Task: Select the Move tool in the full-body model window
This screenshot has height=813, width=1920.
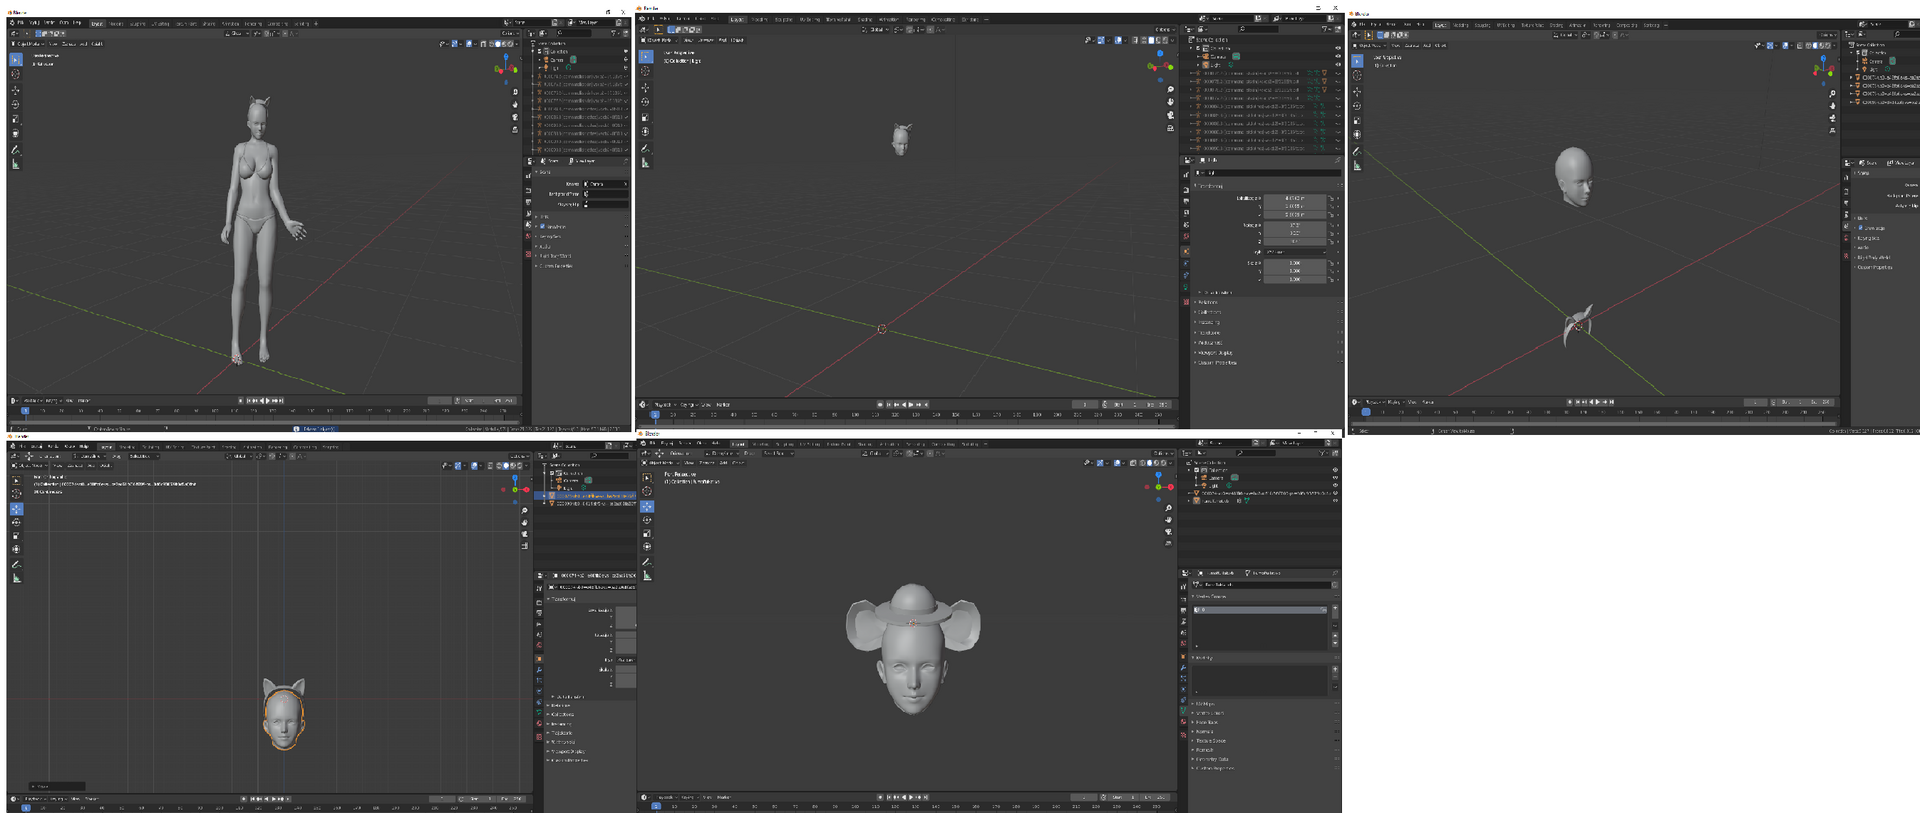Action: pos(16,90)
